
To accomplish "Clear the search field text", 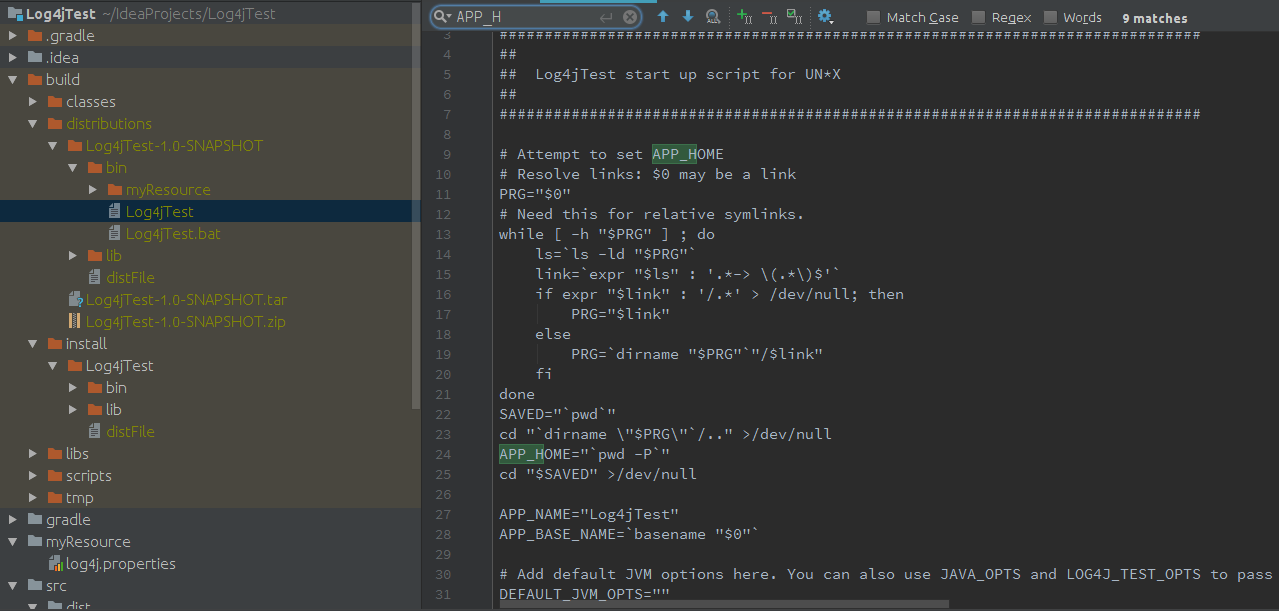I will [x=630, y=17].
